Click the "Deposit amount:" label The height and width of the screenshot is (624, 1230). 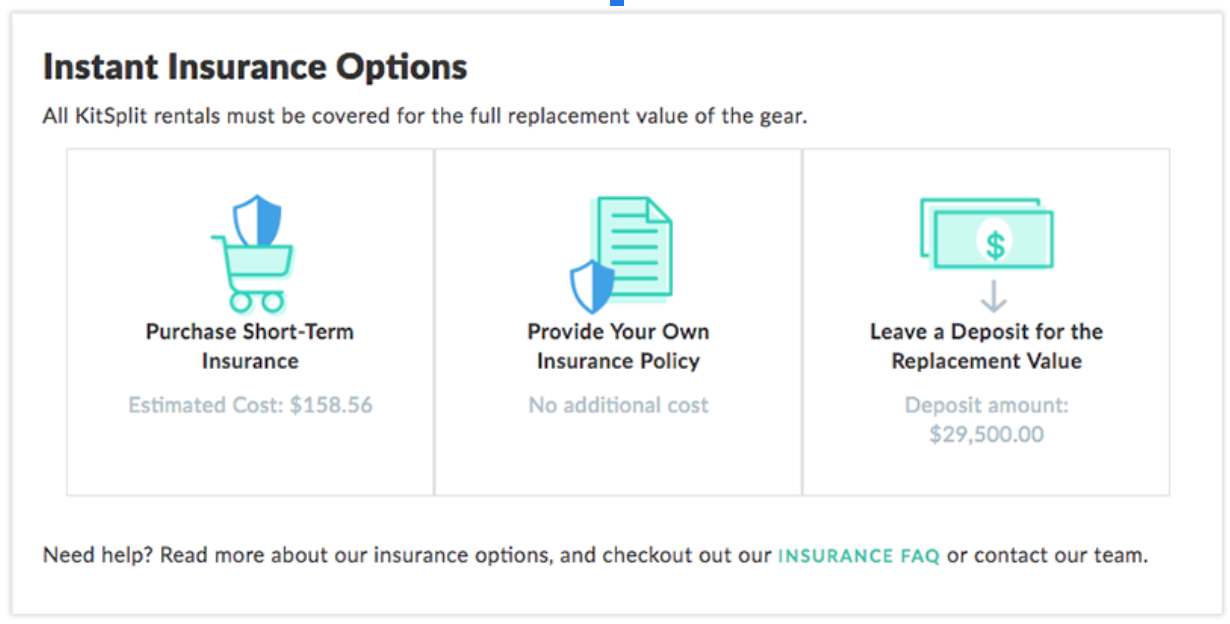coord(986,406)
